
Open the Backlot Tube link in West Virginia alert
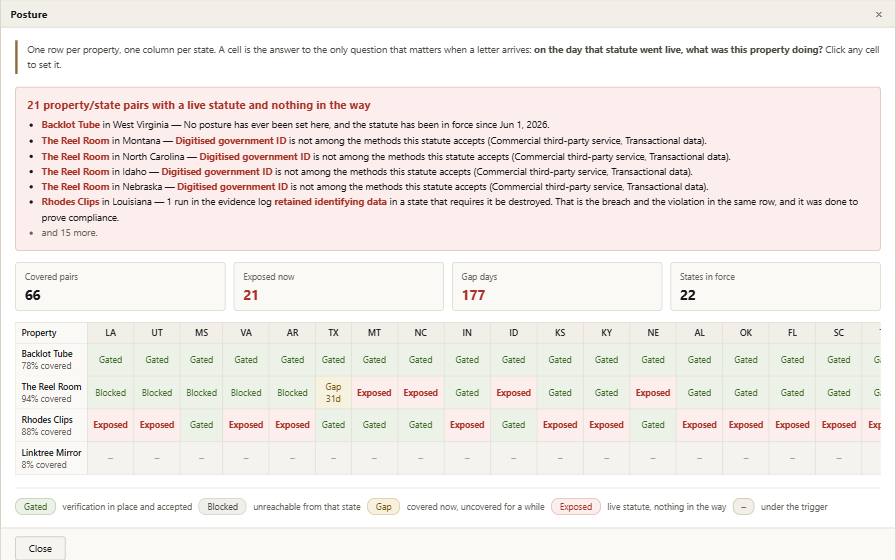point(70,125)
